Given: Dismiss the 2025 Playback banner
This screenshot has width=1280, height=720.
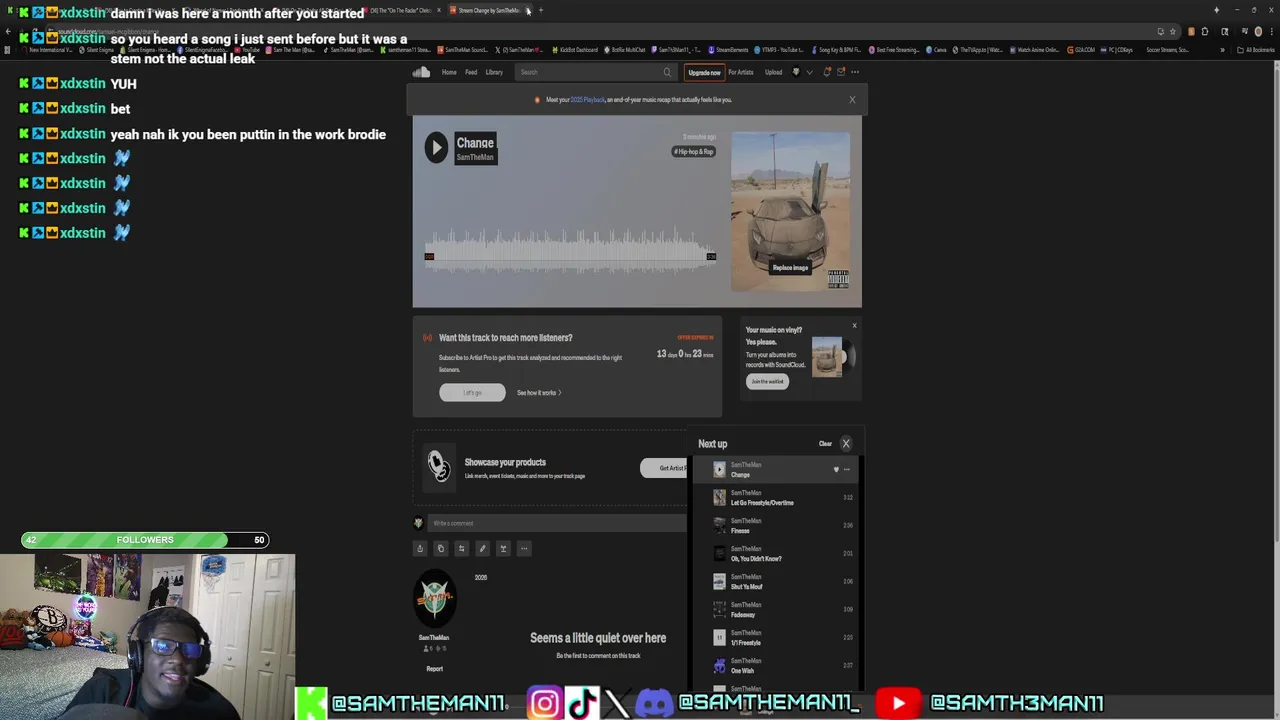Looking at the screenshot, I should [x=852, y=100].
